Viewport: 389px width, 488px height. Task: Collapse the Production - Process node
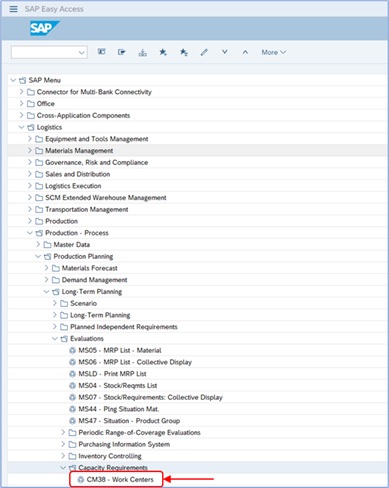[30, 233]
